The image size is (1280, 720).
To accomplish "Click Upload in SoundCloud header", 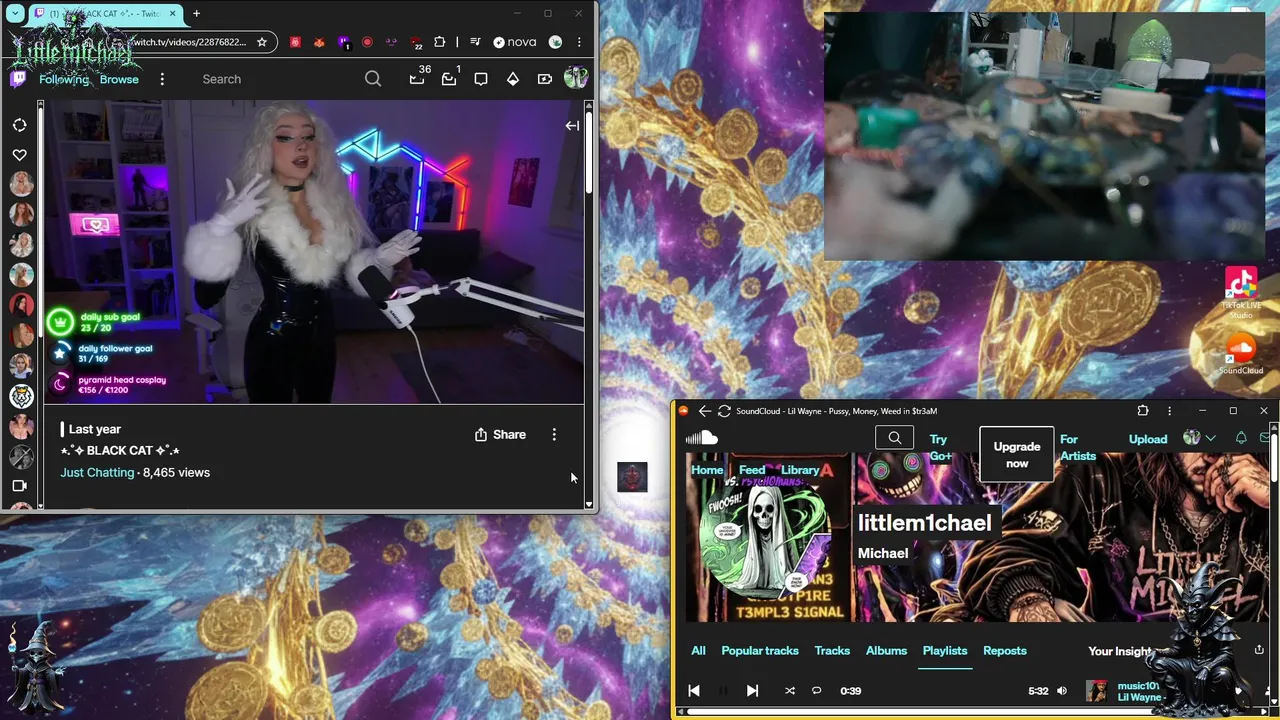I will click(x=1148, y=439).
